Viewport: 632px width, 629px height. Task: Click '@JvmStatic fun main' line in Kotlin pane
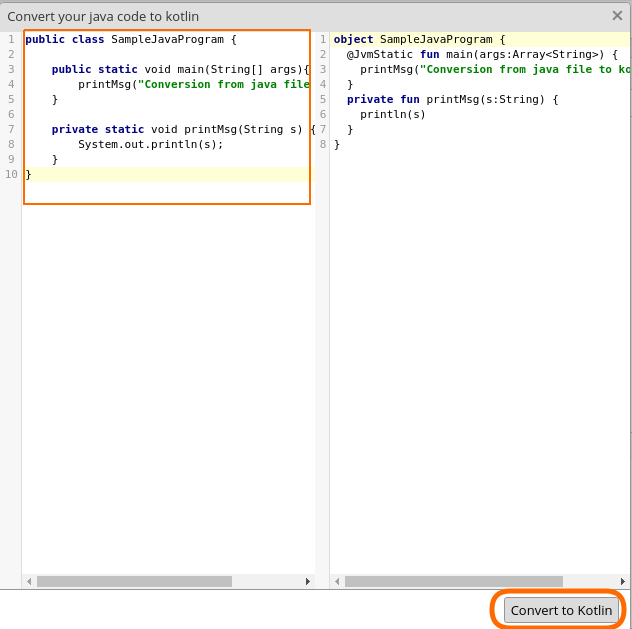[482, 54]
